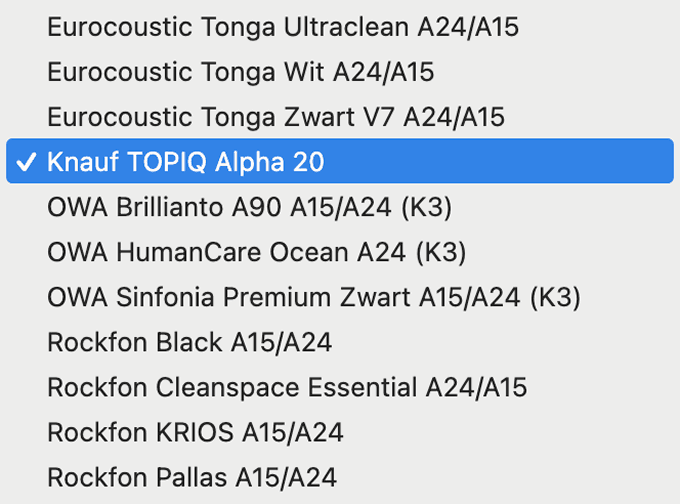
Task: Change selection to Tonga Wit tile
Action: click(x=240, y=72)
